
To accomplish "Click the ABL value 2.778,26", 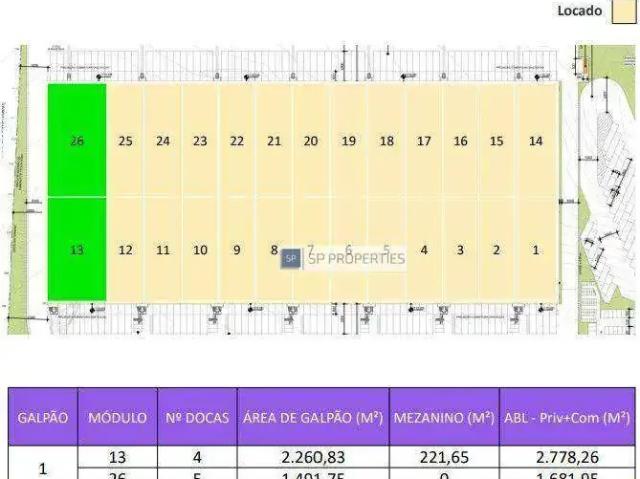I will (x=567, y=457).
